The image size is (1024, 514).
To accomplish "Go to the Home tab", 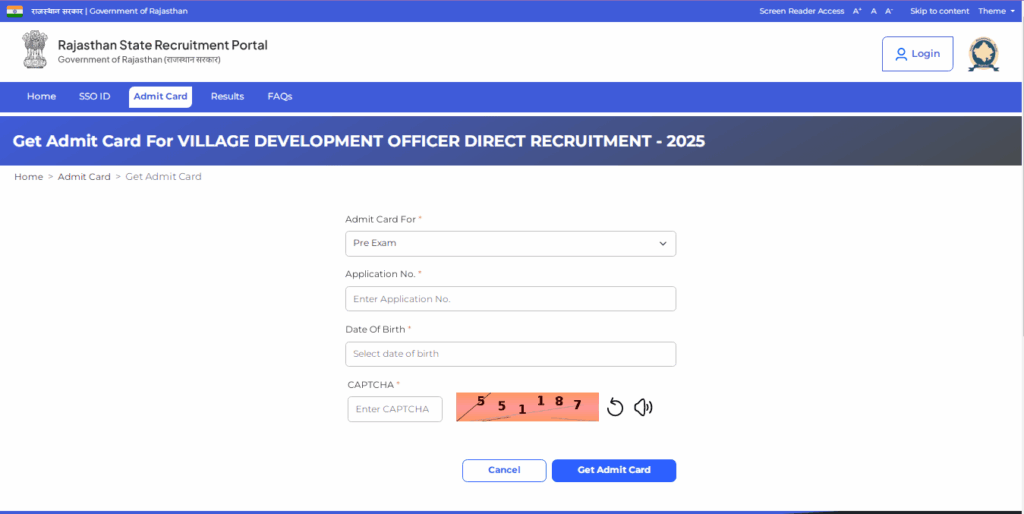I will point(41,97).
